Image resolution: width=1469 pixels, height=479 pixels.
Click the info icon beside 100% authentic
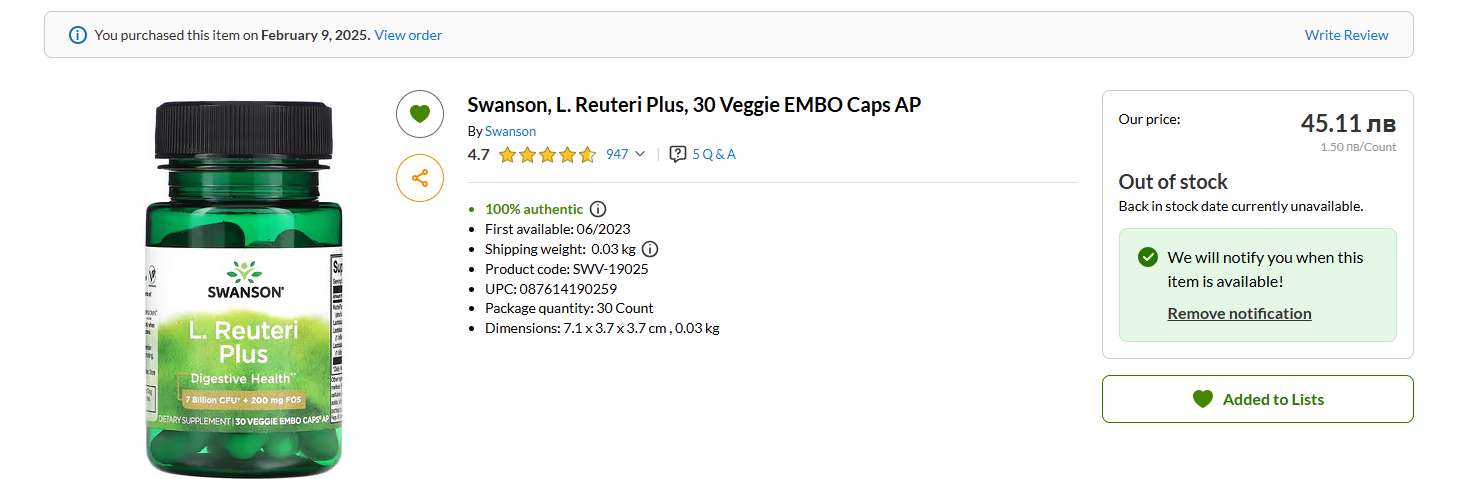click(598, 209)
